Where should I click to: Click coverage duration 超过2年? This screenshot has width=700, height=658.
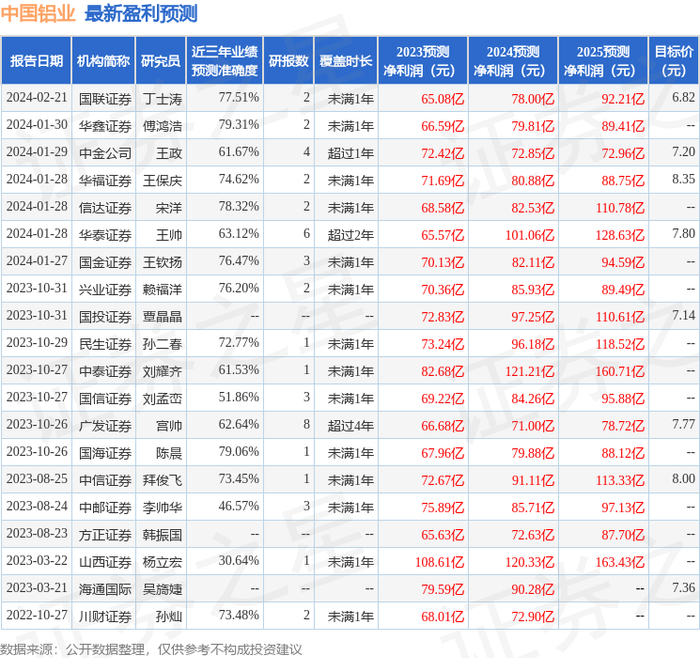(350, 235)
